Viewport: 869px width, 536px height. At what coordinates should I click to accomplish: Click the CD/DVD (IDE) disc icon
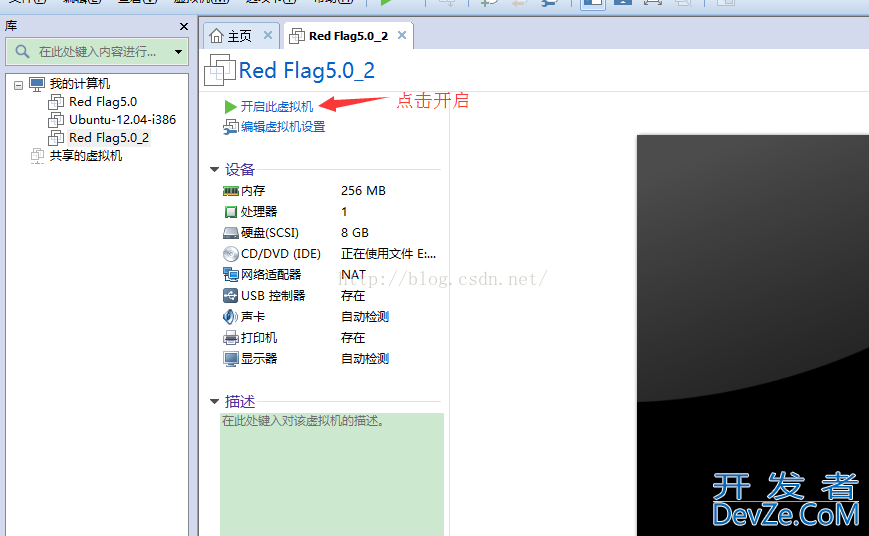231,254
